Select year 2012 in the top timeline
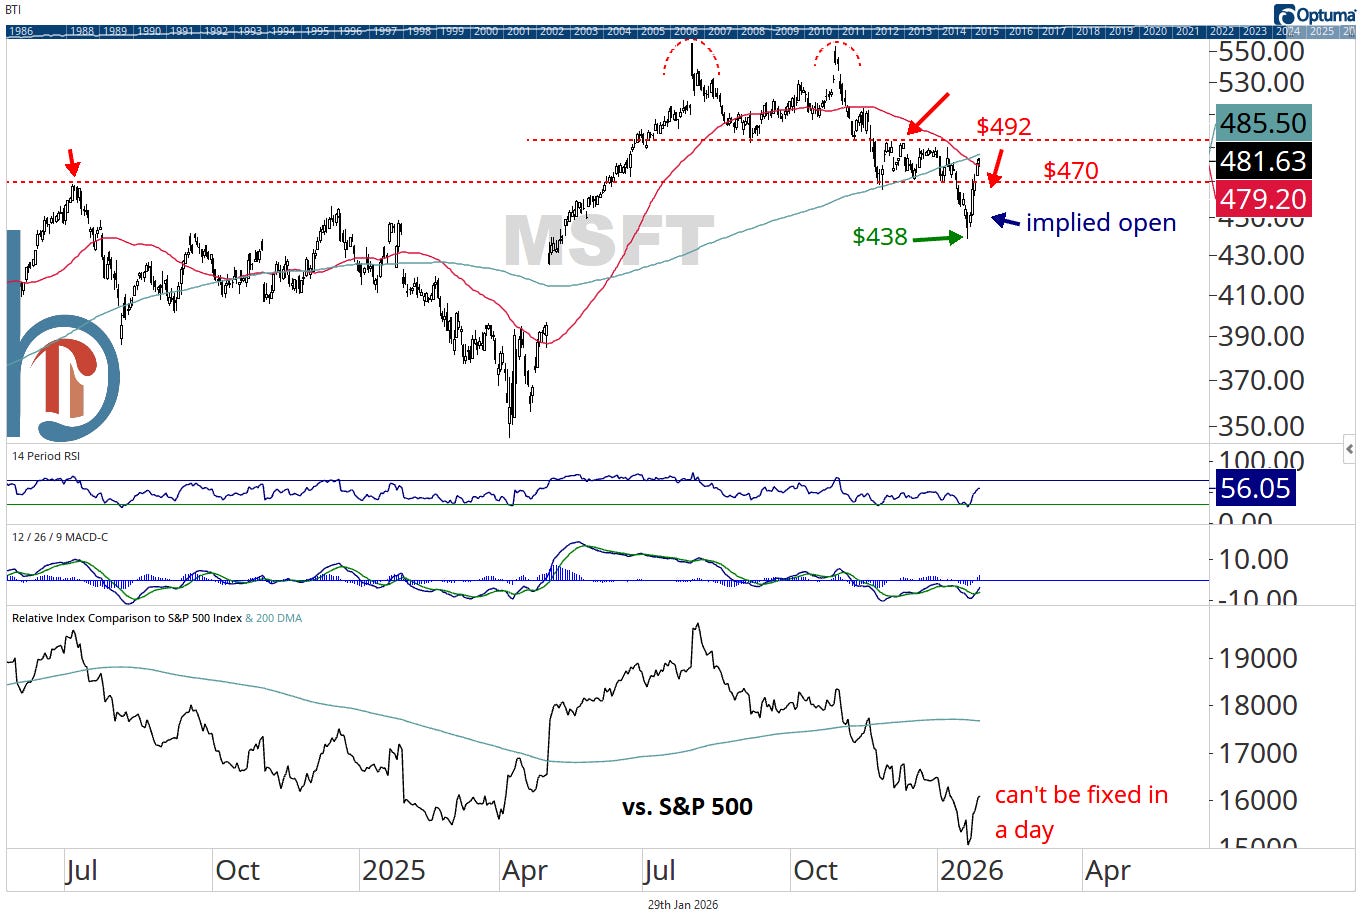 [x=887, y=31]
